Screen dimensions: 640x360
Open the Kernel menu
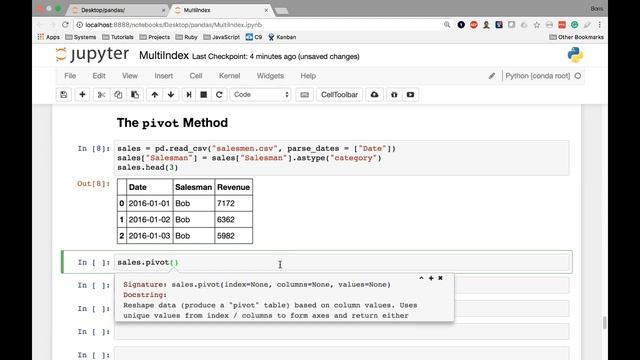point(229,76)
